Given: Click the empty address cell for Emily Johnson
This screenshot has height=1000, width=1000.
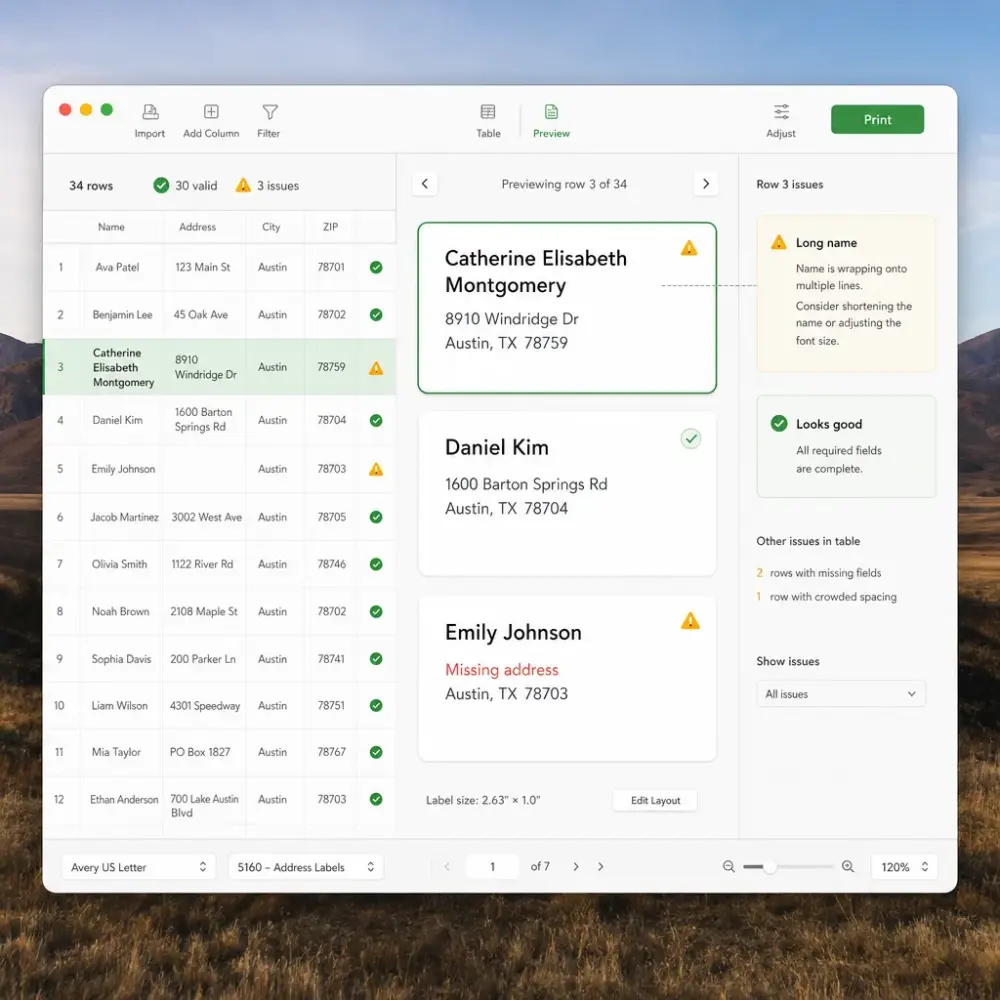Looking at the screenshot, I should 204,469.
